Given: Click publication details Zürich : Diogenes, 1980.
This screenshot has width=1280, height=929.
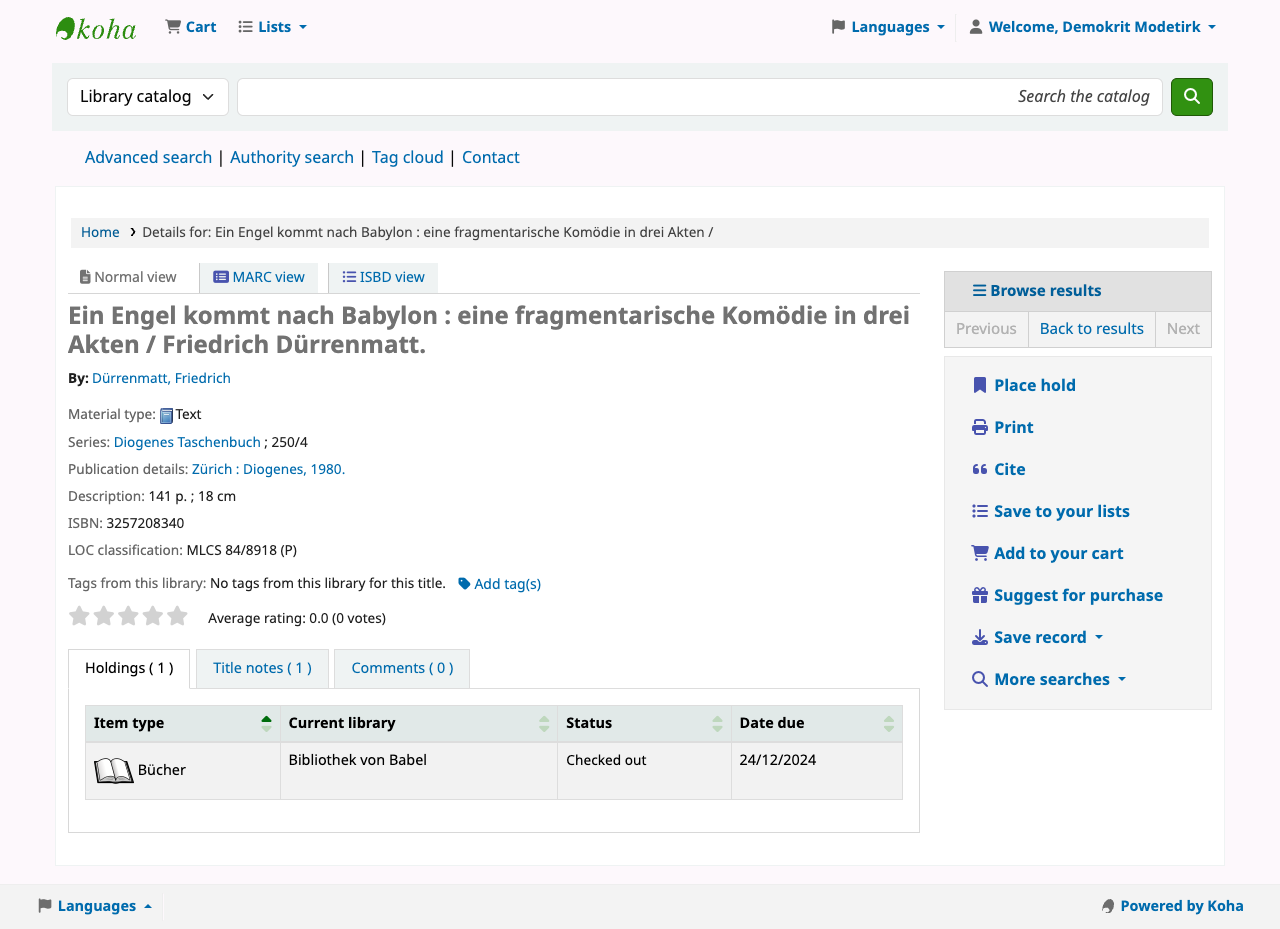Looking at the screenshot, I should tap(268, 470).
